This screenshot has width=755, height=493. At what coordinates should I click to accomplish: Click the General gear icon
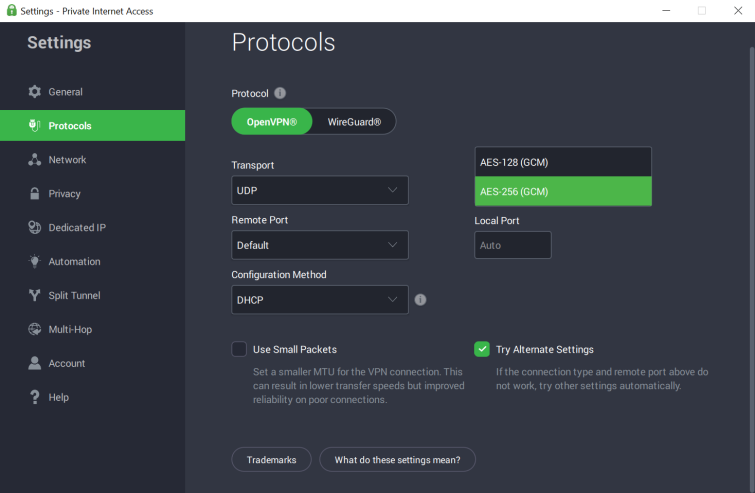35,91
